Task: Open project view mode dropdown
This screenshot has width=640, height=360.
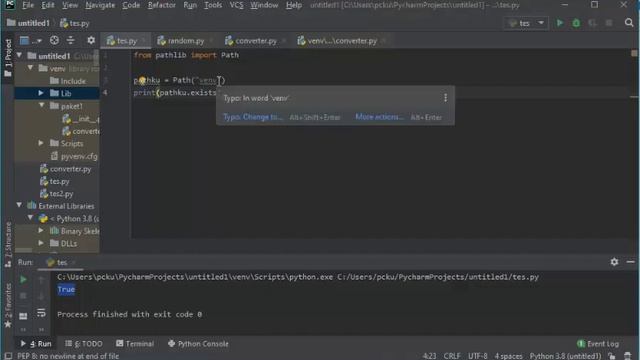Action: point(31,40)
